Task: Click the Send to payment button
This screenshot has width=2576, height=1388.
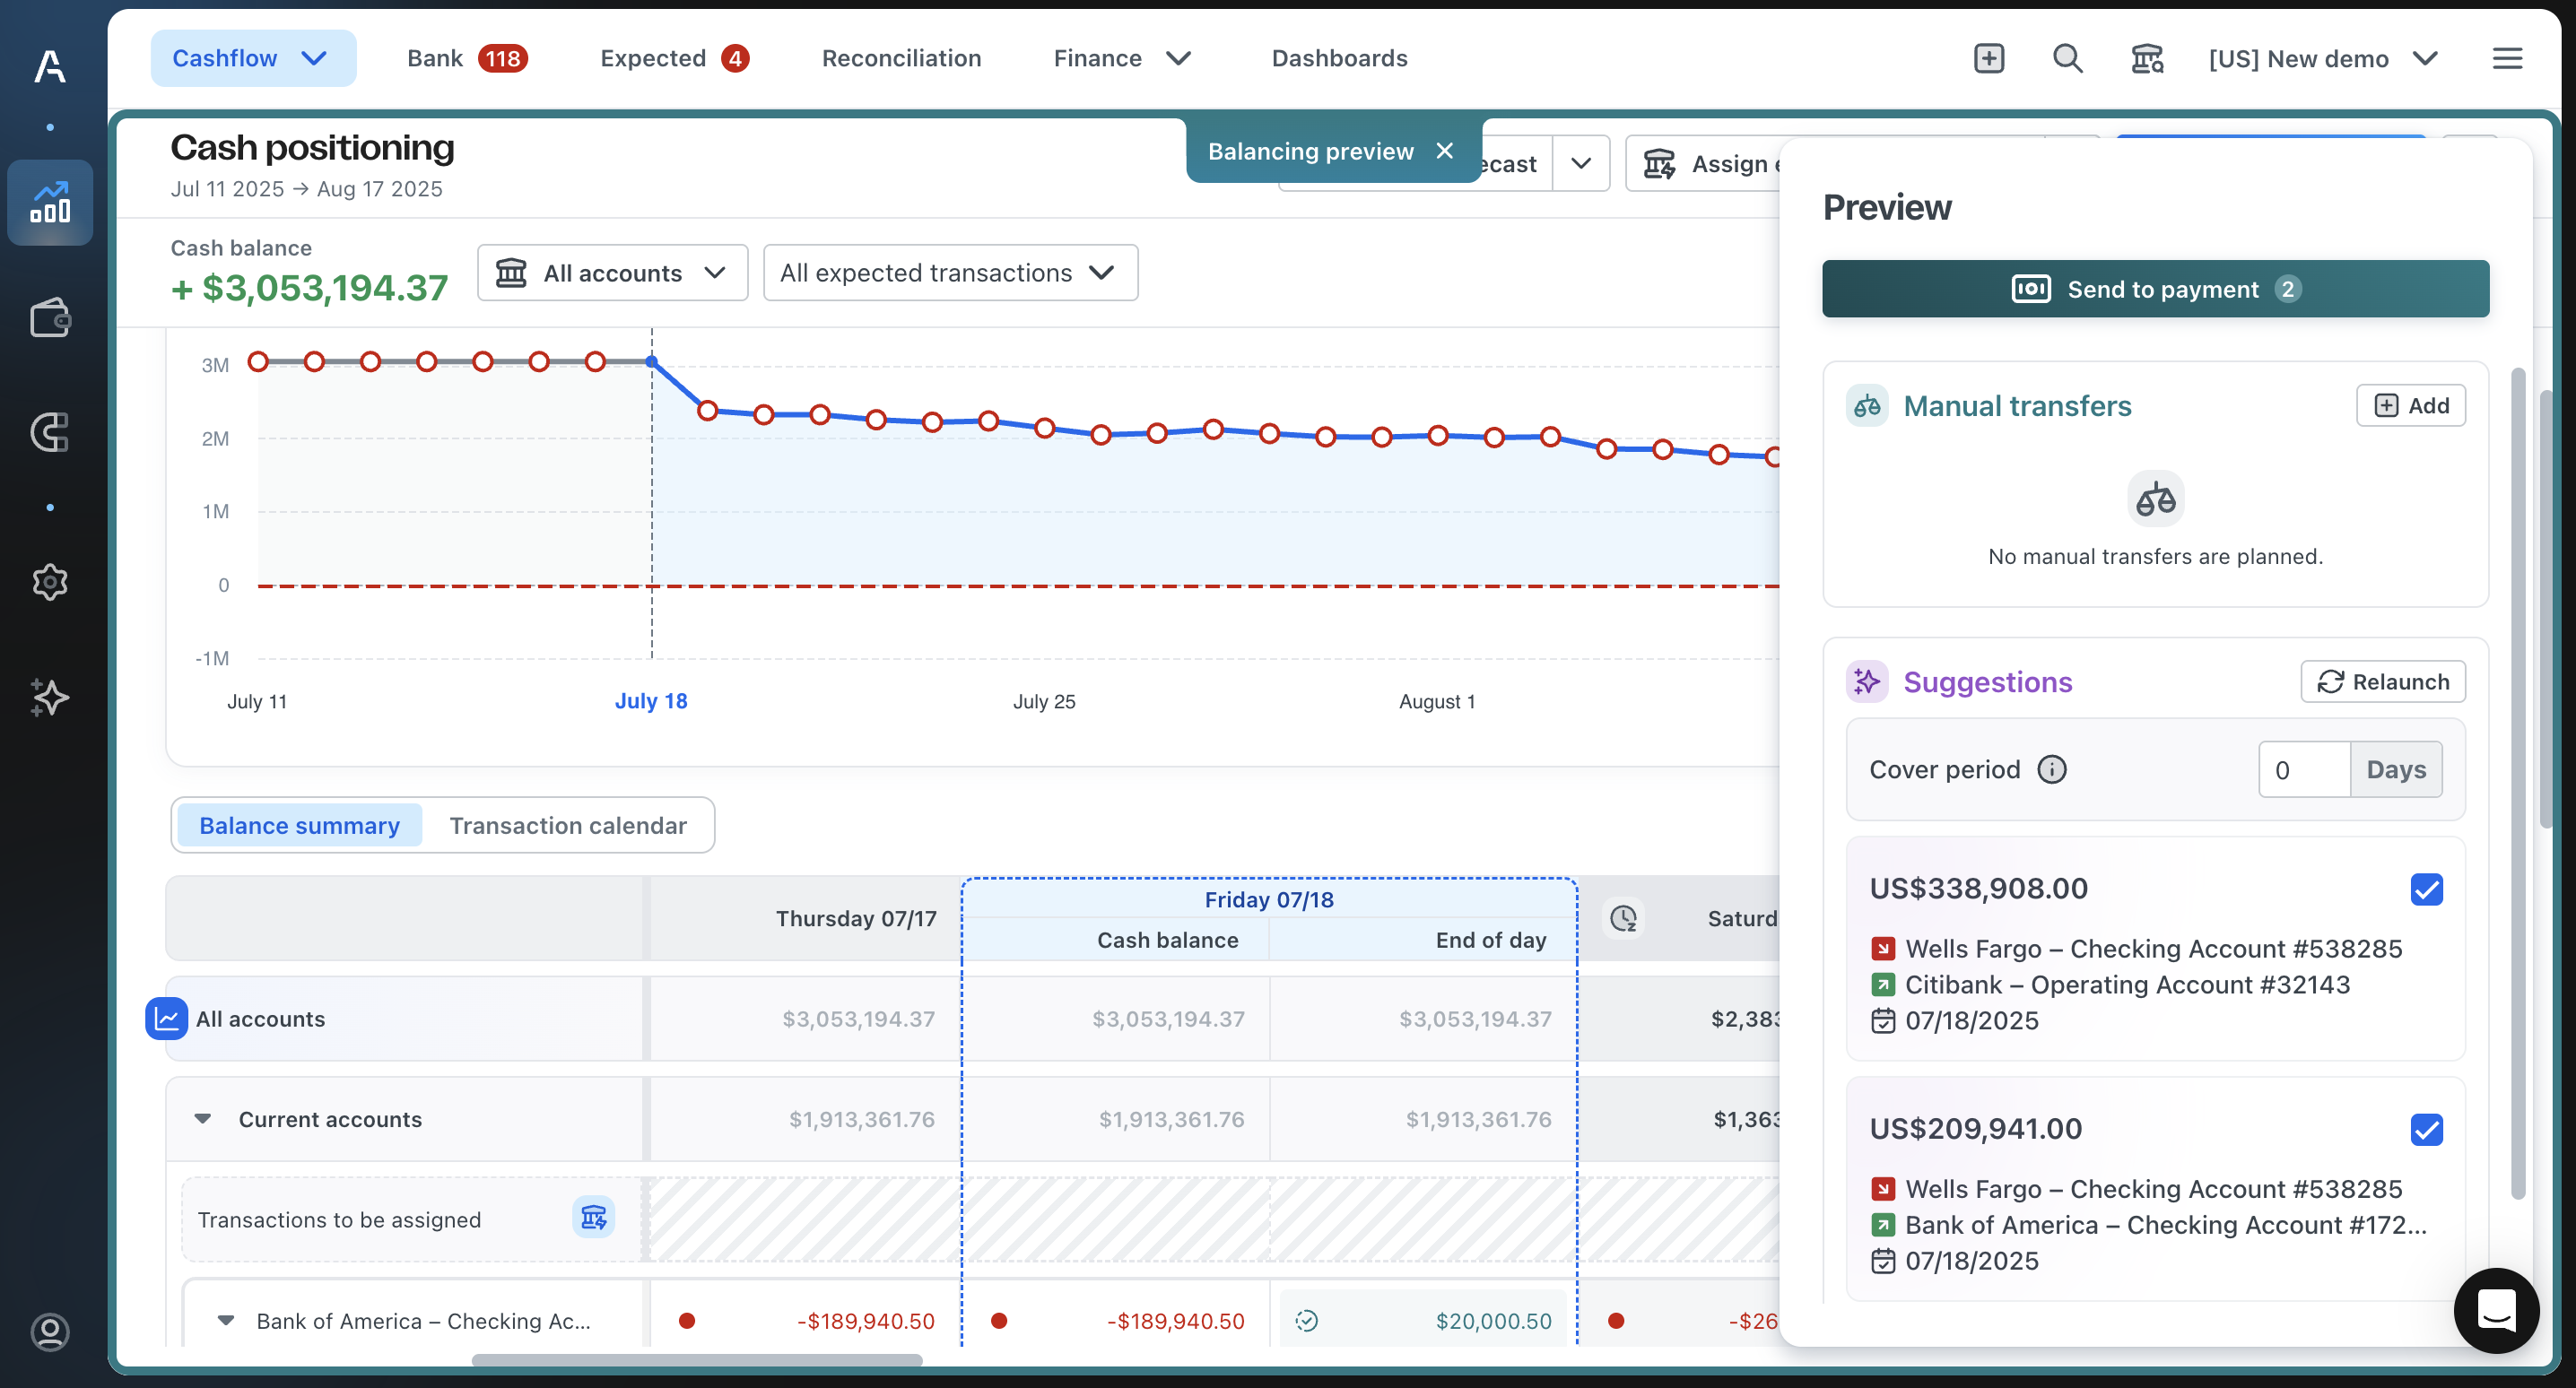Action: [x=2155, y=289]
